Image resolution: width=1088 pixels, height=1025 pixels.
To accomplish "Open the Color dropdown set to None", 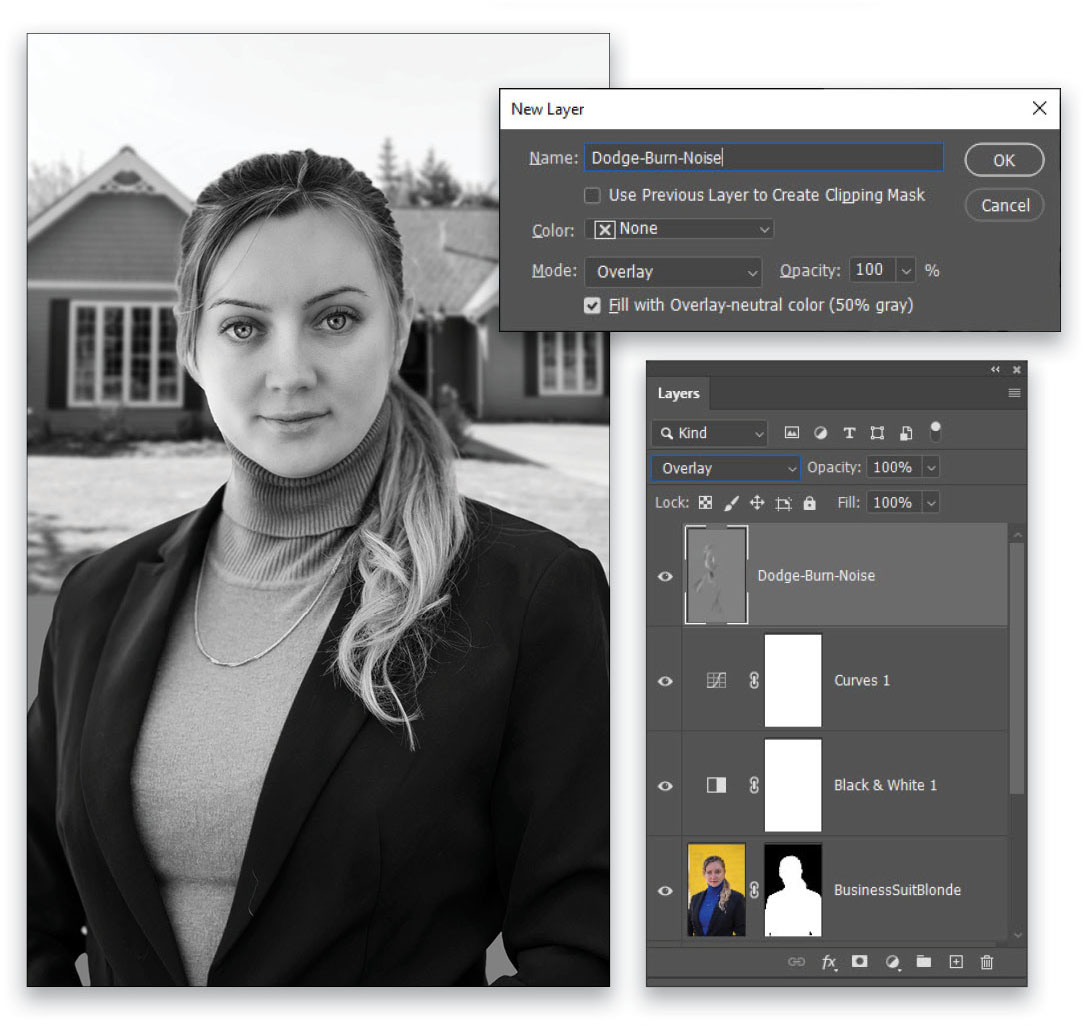I will (x=679, y=229).
